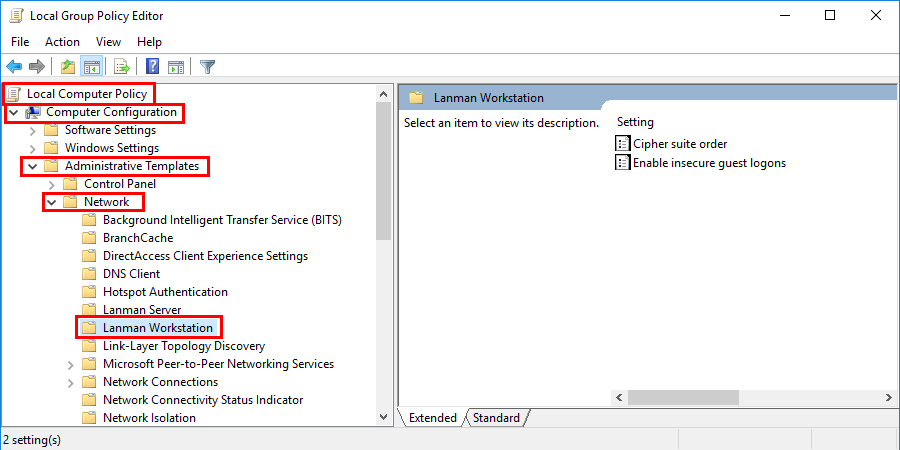900x450 pixels.
Task: Expand the Software Settings node
Action: 33,130
